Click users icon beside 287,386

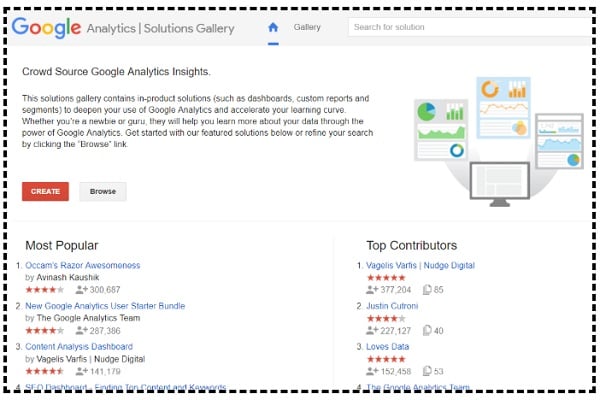click(x=82, y=330)
